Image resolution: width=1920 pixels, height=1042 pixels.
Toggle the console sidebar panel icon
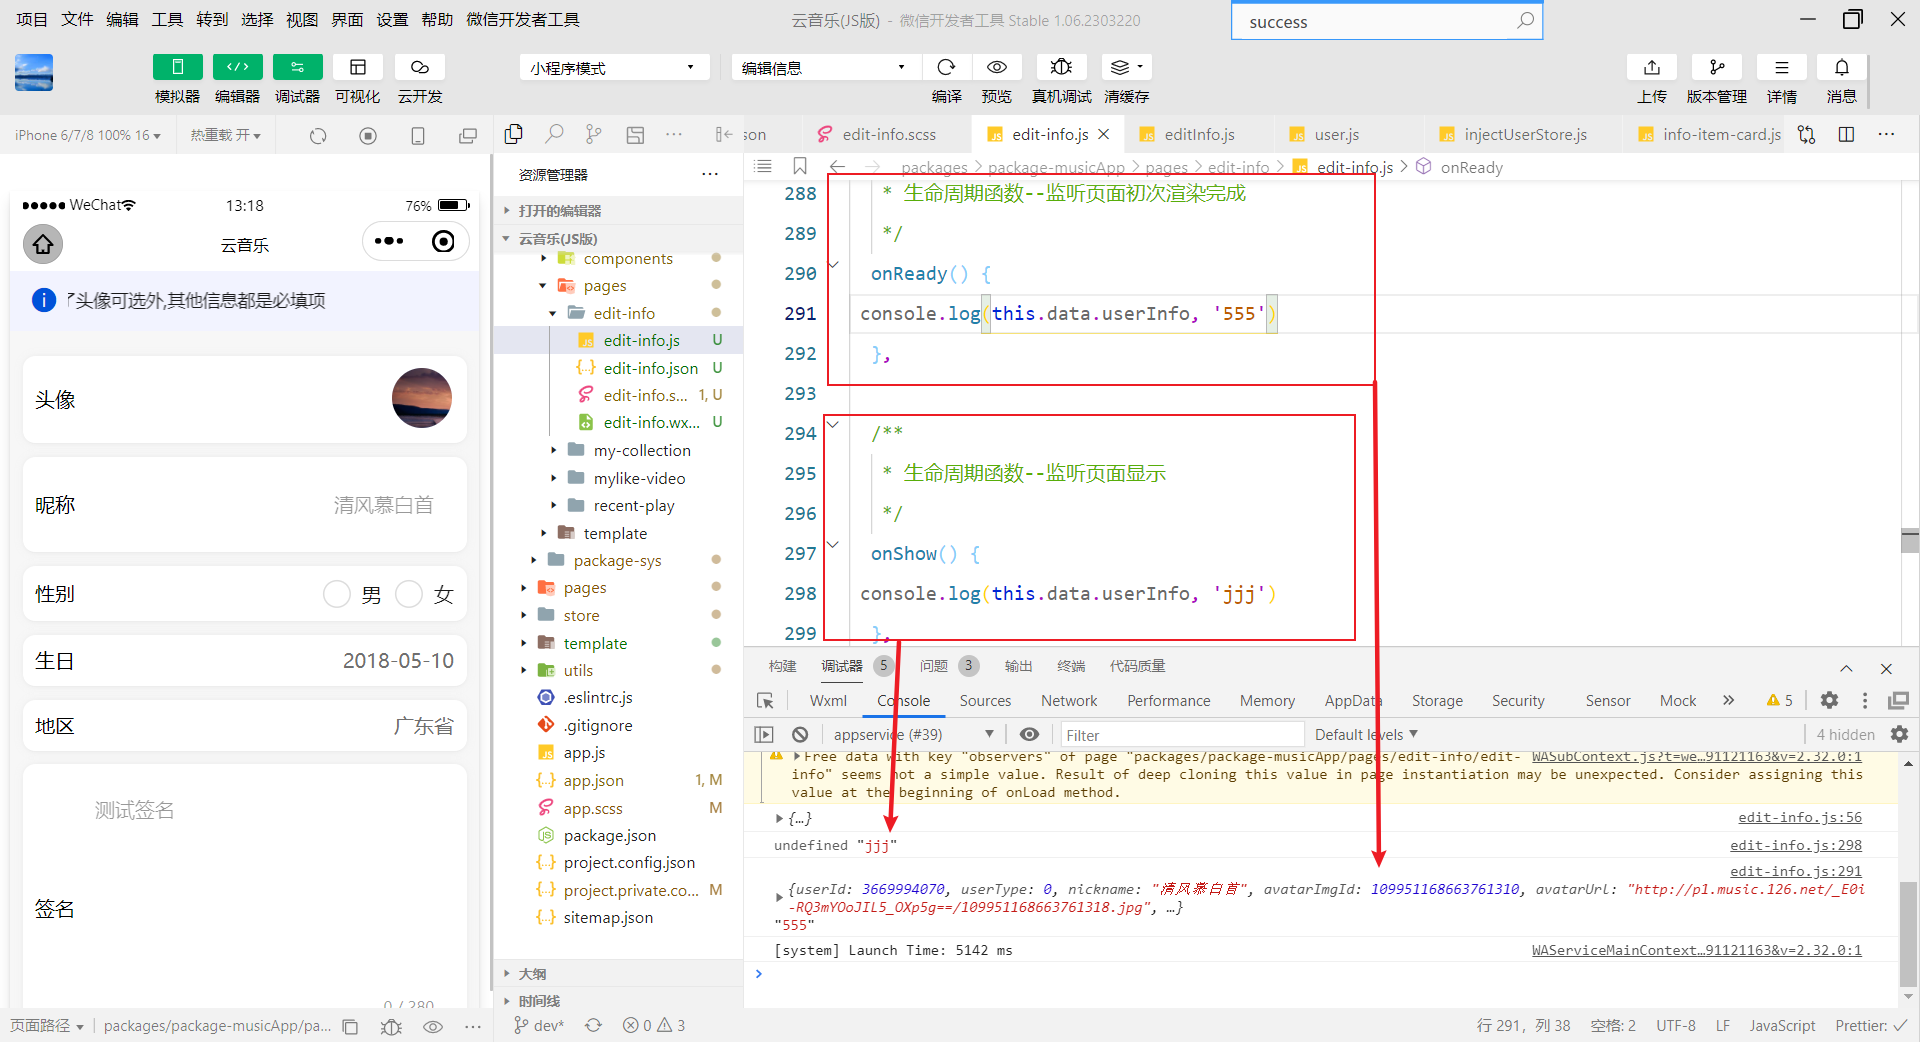764,734
